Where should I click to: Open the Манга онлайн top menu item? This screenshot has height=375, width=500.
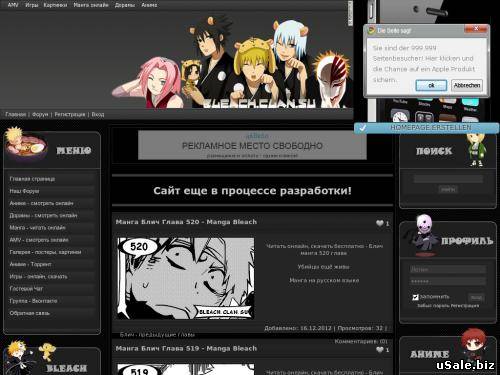(91, 5)
